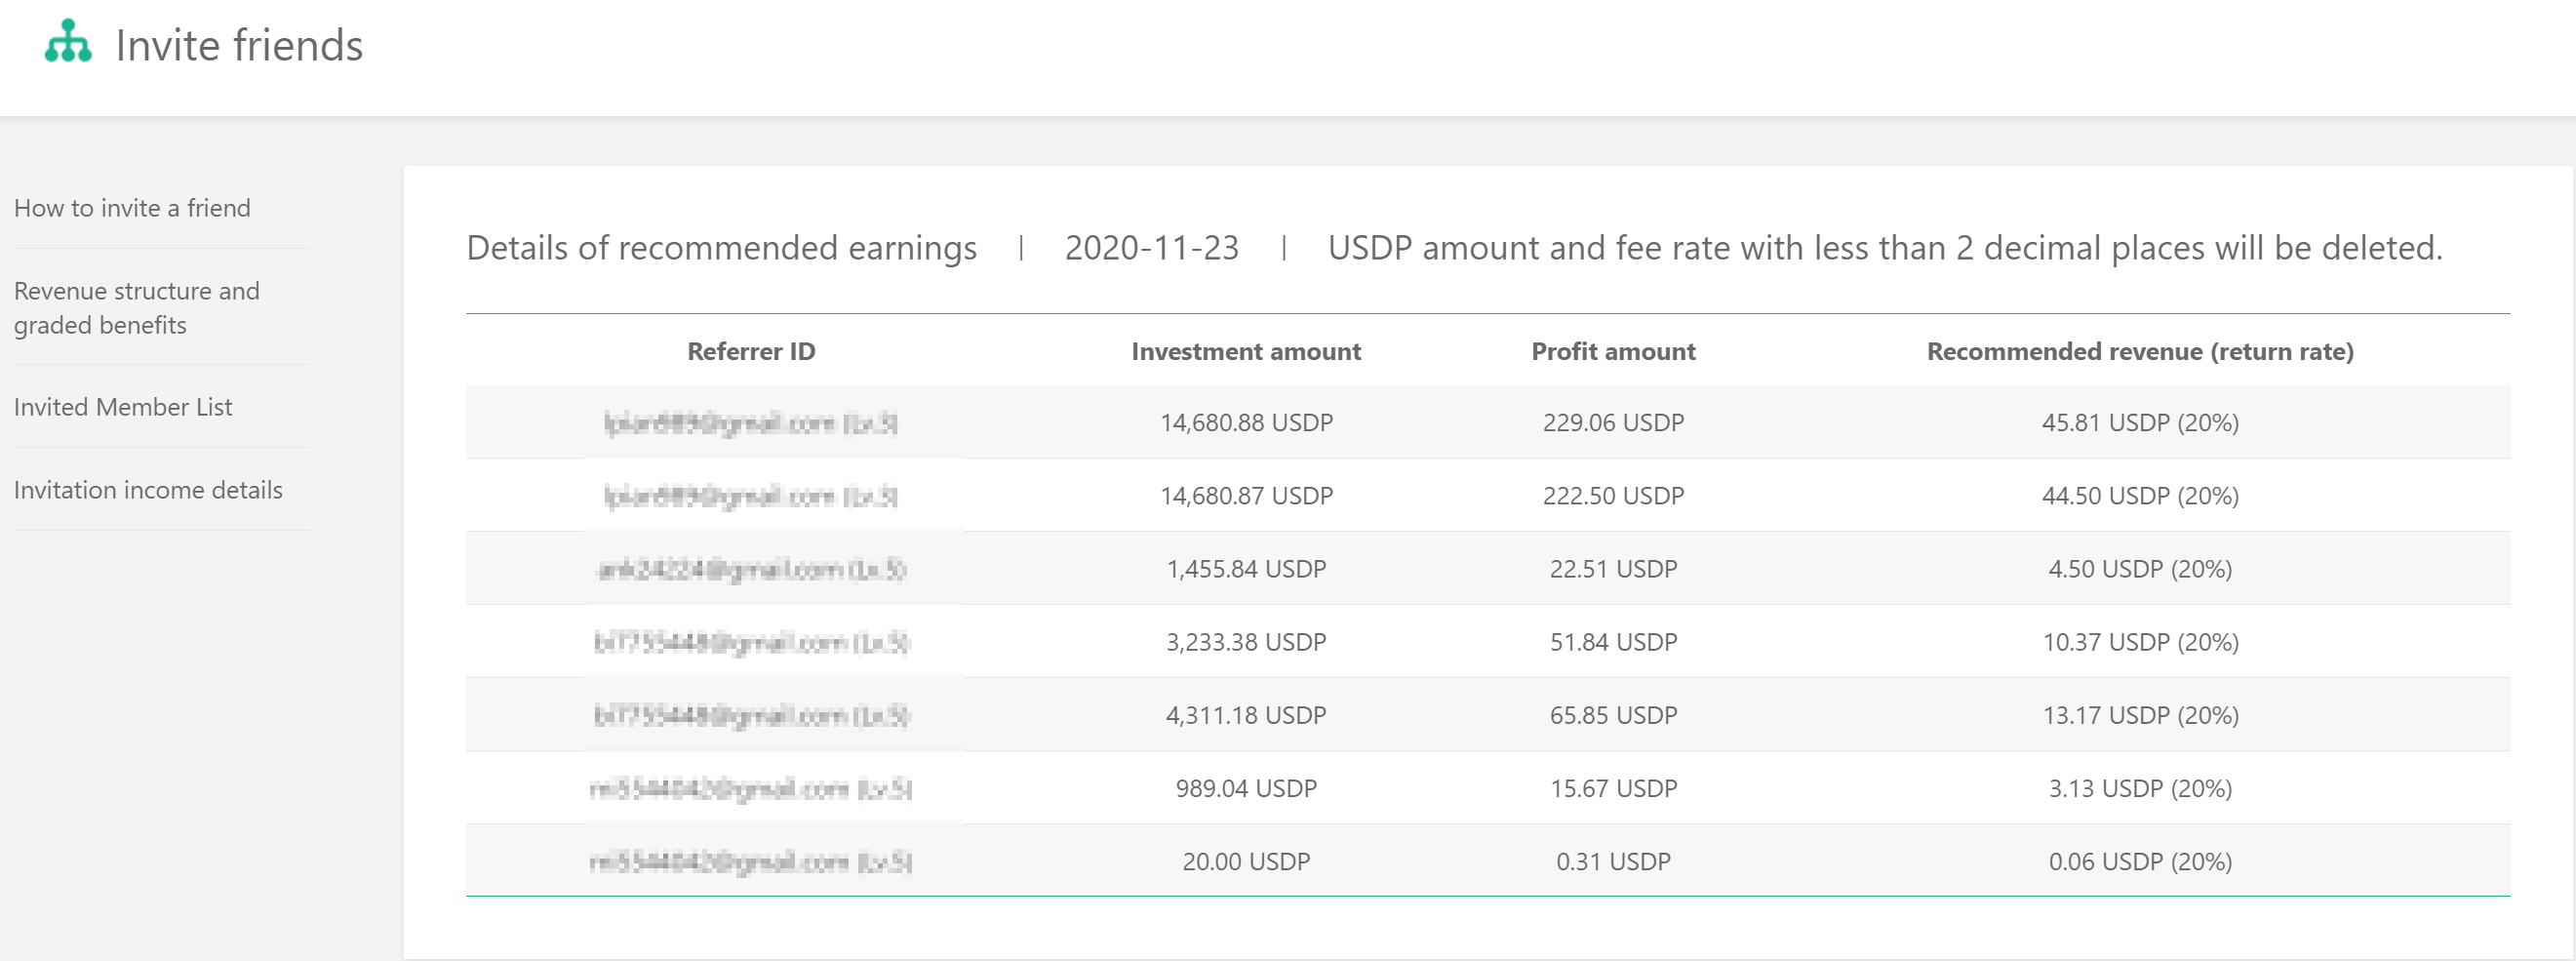
Task: Select the 222.50 USDP profit cell
Action: click(x=1612, y=496)
